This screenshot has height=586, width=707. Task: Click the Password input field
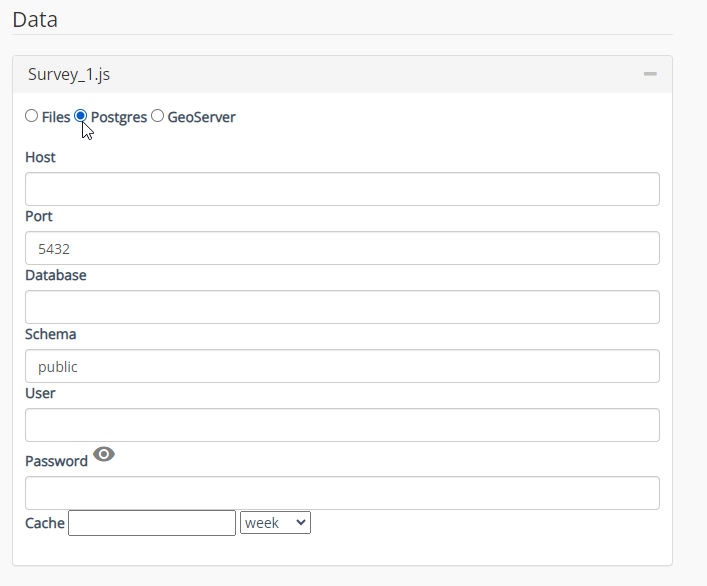(342, 493)
